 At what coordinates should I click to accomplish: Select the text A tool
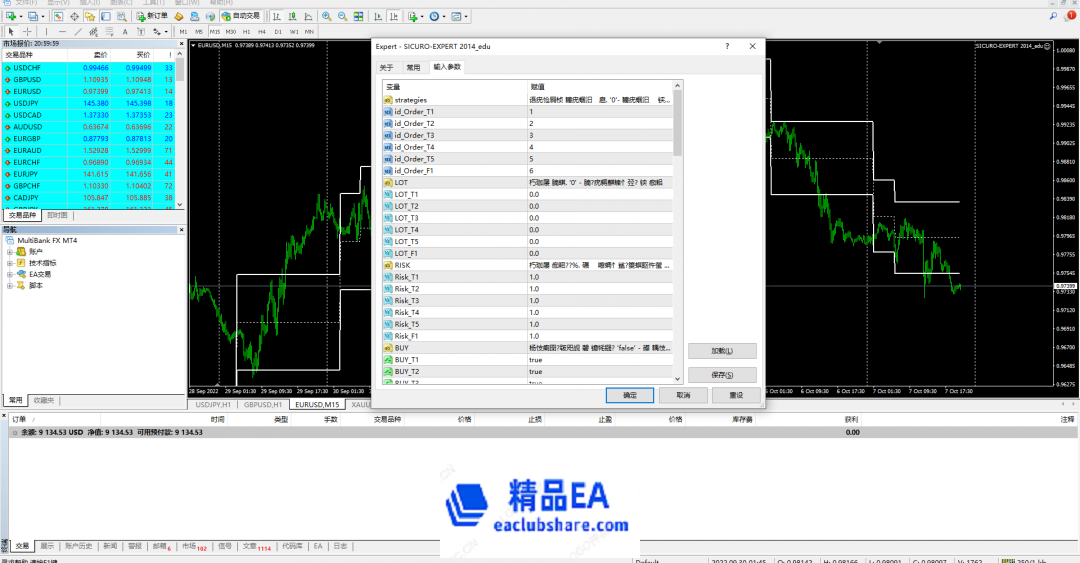pyautogui.click(x=125, y=32)
